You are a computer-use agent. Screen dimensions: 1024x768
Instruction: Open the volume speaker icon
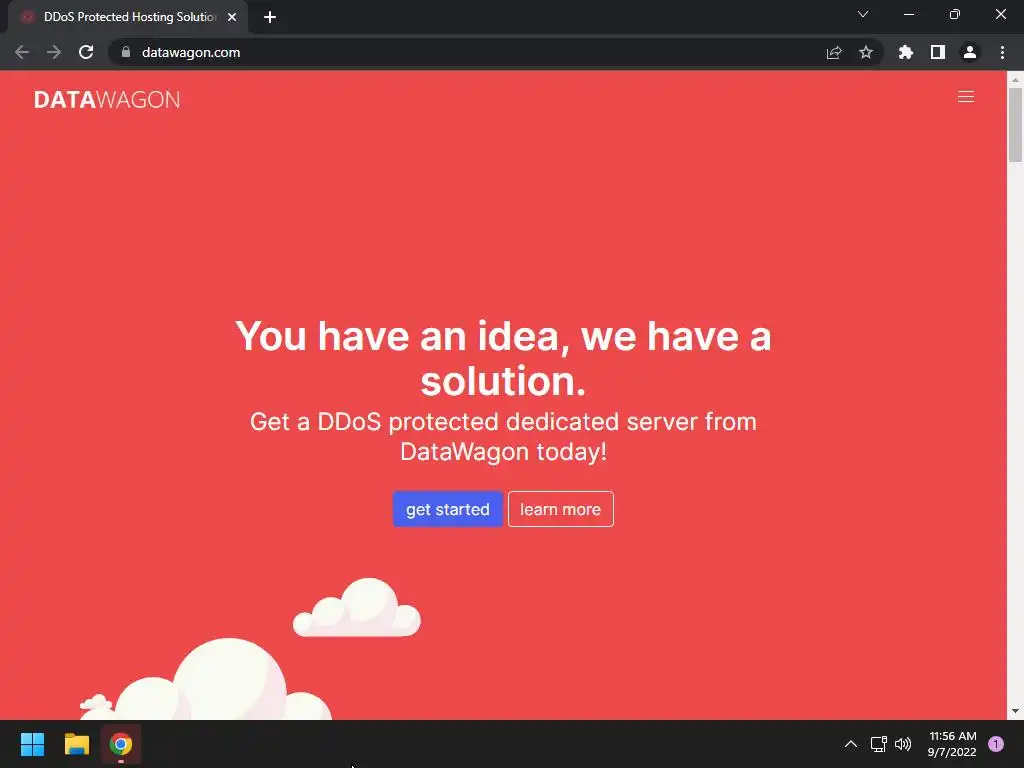click(903, 744)
